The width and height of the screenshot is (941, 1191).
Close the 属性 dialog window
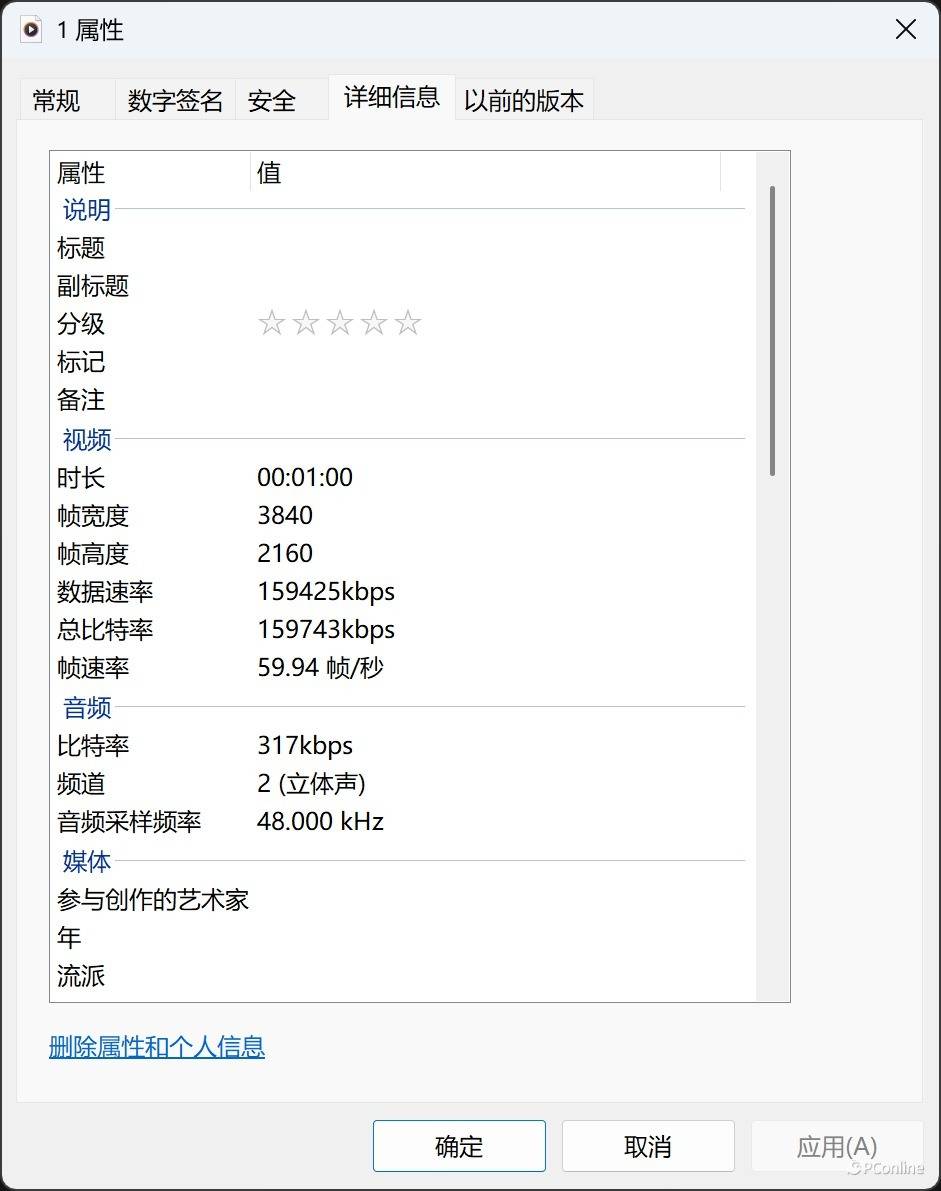point(905,30)
